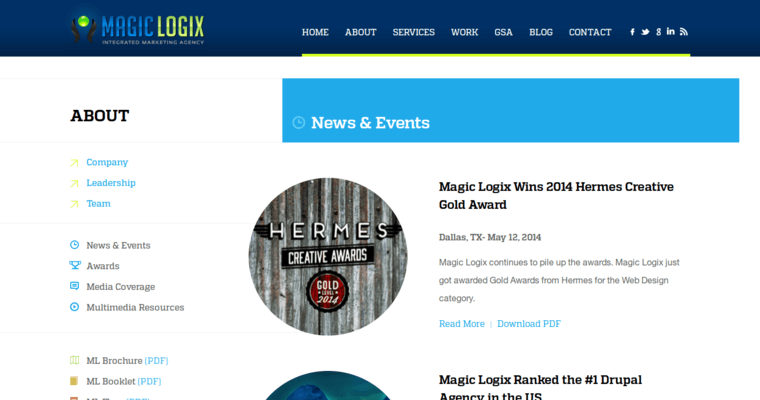
Task: Go to the About menu item
Action: pos(360,32)
